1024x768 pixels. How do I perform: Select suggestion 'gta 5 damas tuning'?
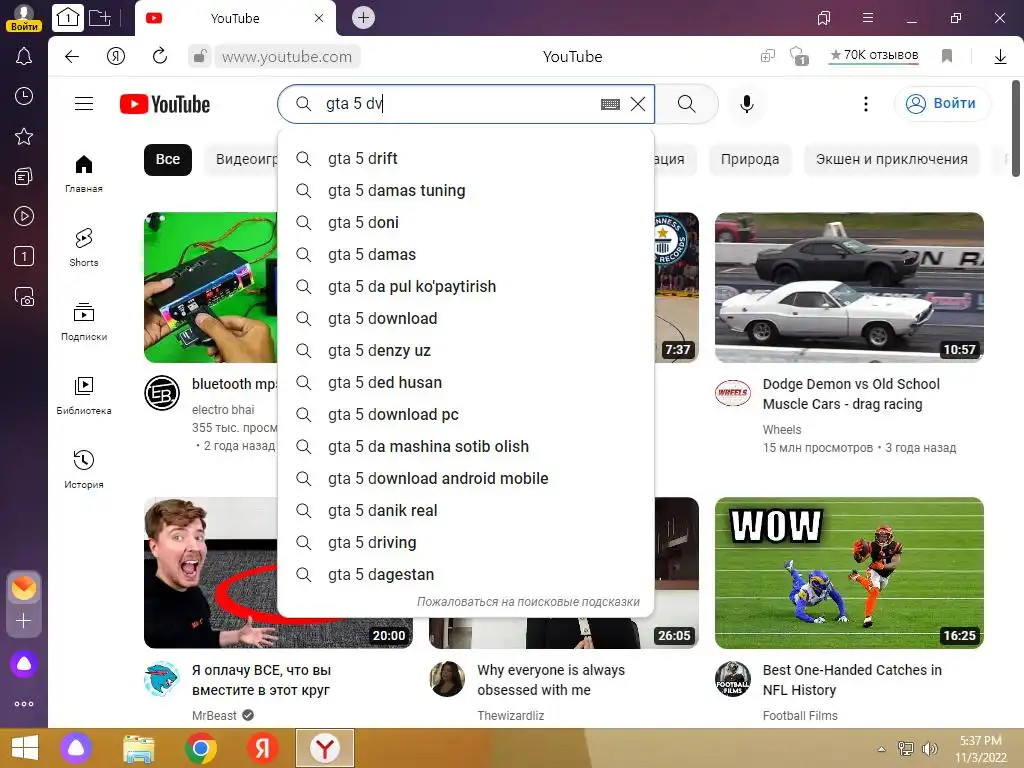466,191
